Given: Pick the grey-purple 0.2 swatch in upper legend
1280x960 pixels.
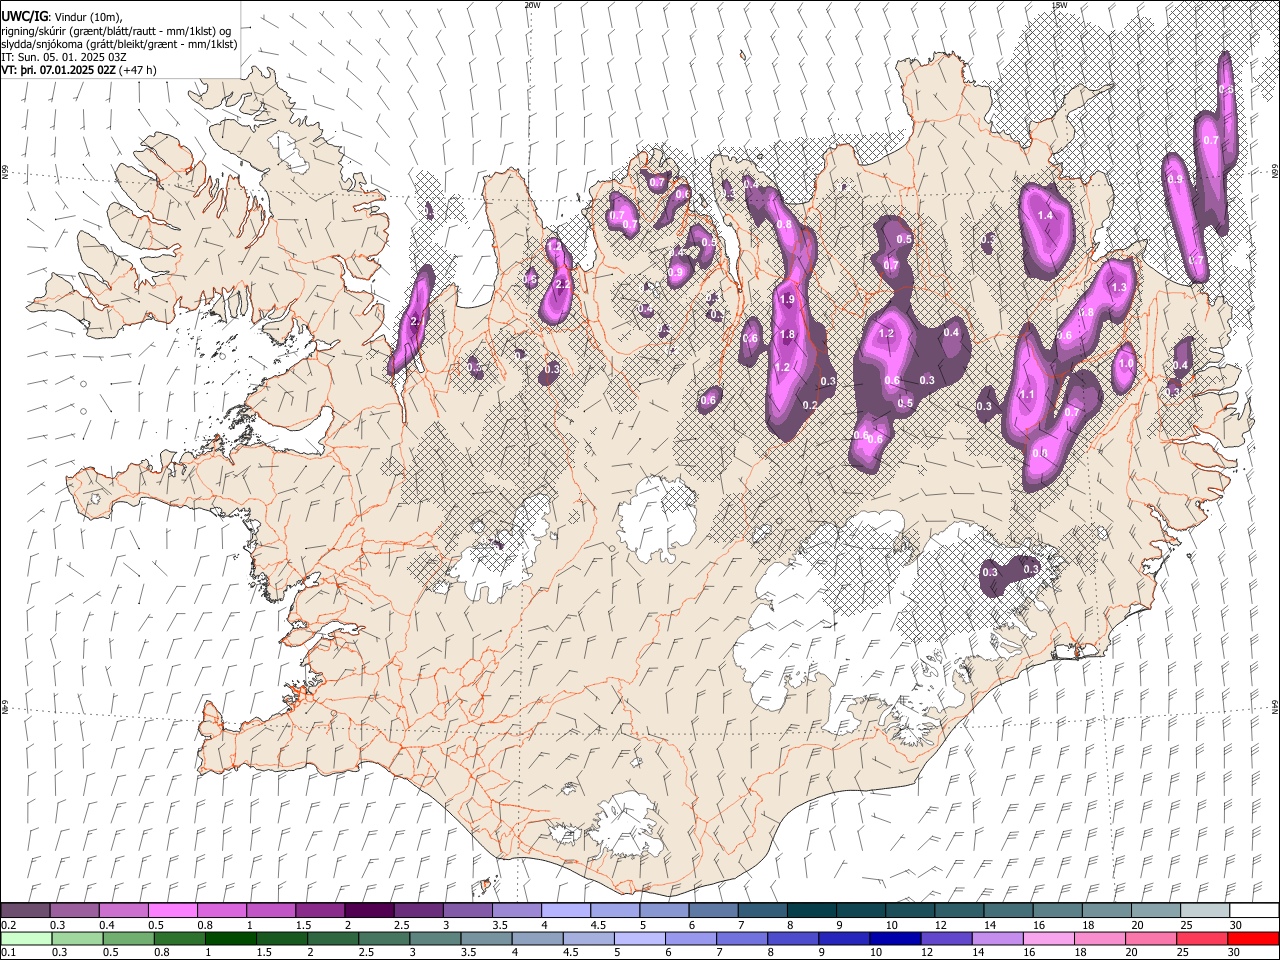Looking at the screenshot, I should coord(25,911).
